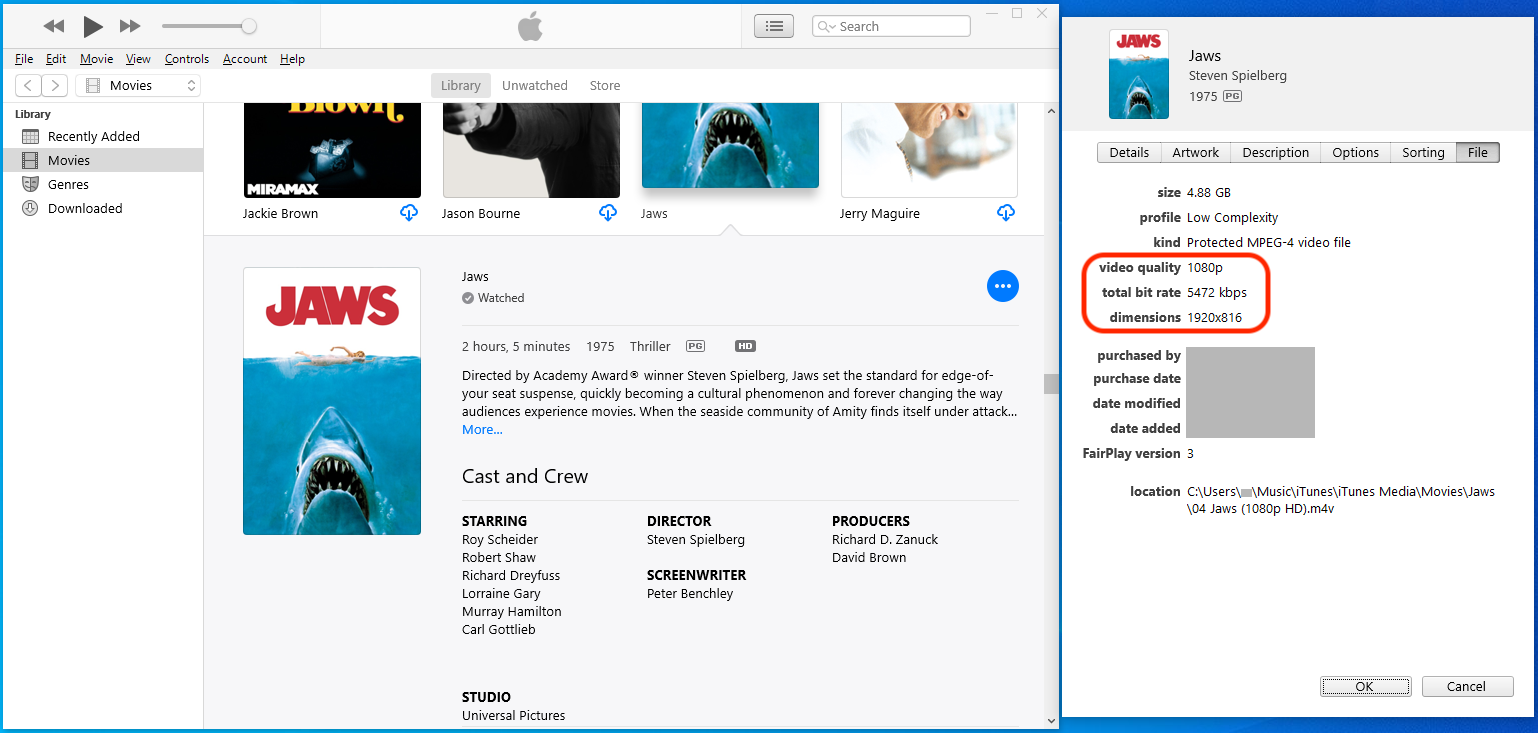1538x733 pixels.
Task: Open the blue more options button
Action: (x=1003, y=286)
